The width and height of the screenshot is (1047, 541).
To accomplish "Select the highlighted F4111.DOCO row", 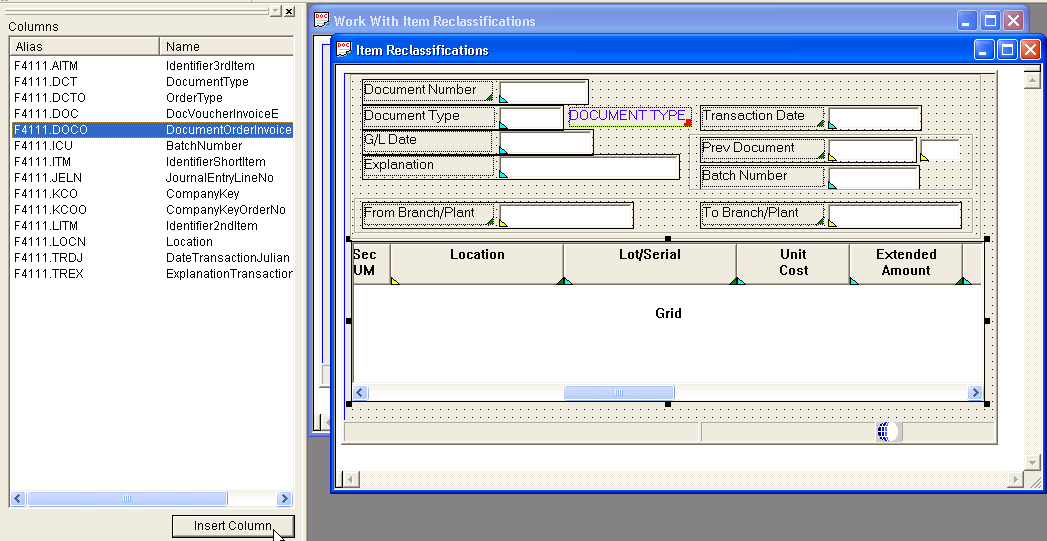I will tap(152, 130).
